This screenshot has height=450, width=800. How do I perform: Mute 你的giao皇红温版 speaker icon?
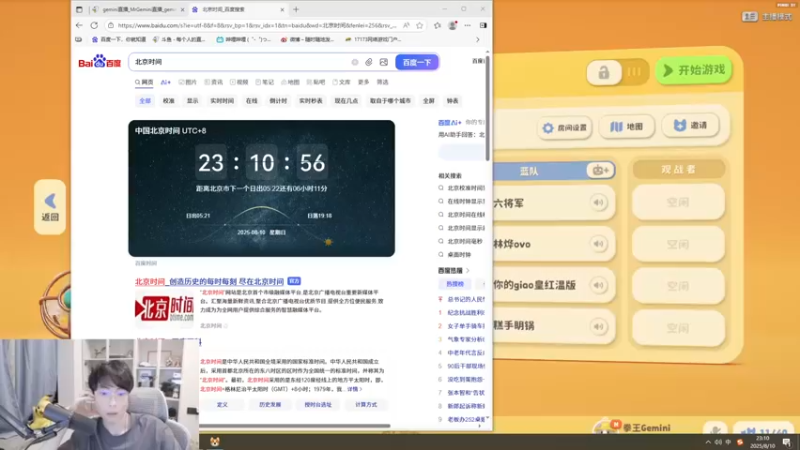point(598,285)
